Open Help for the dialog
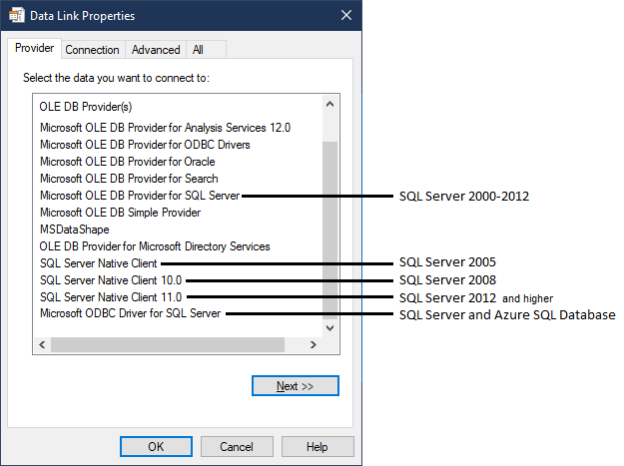Screen dimensions: 624x466 [x=317, y=447]
